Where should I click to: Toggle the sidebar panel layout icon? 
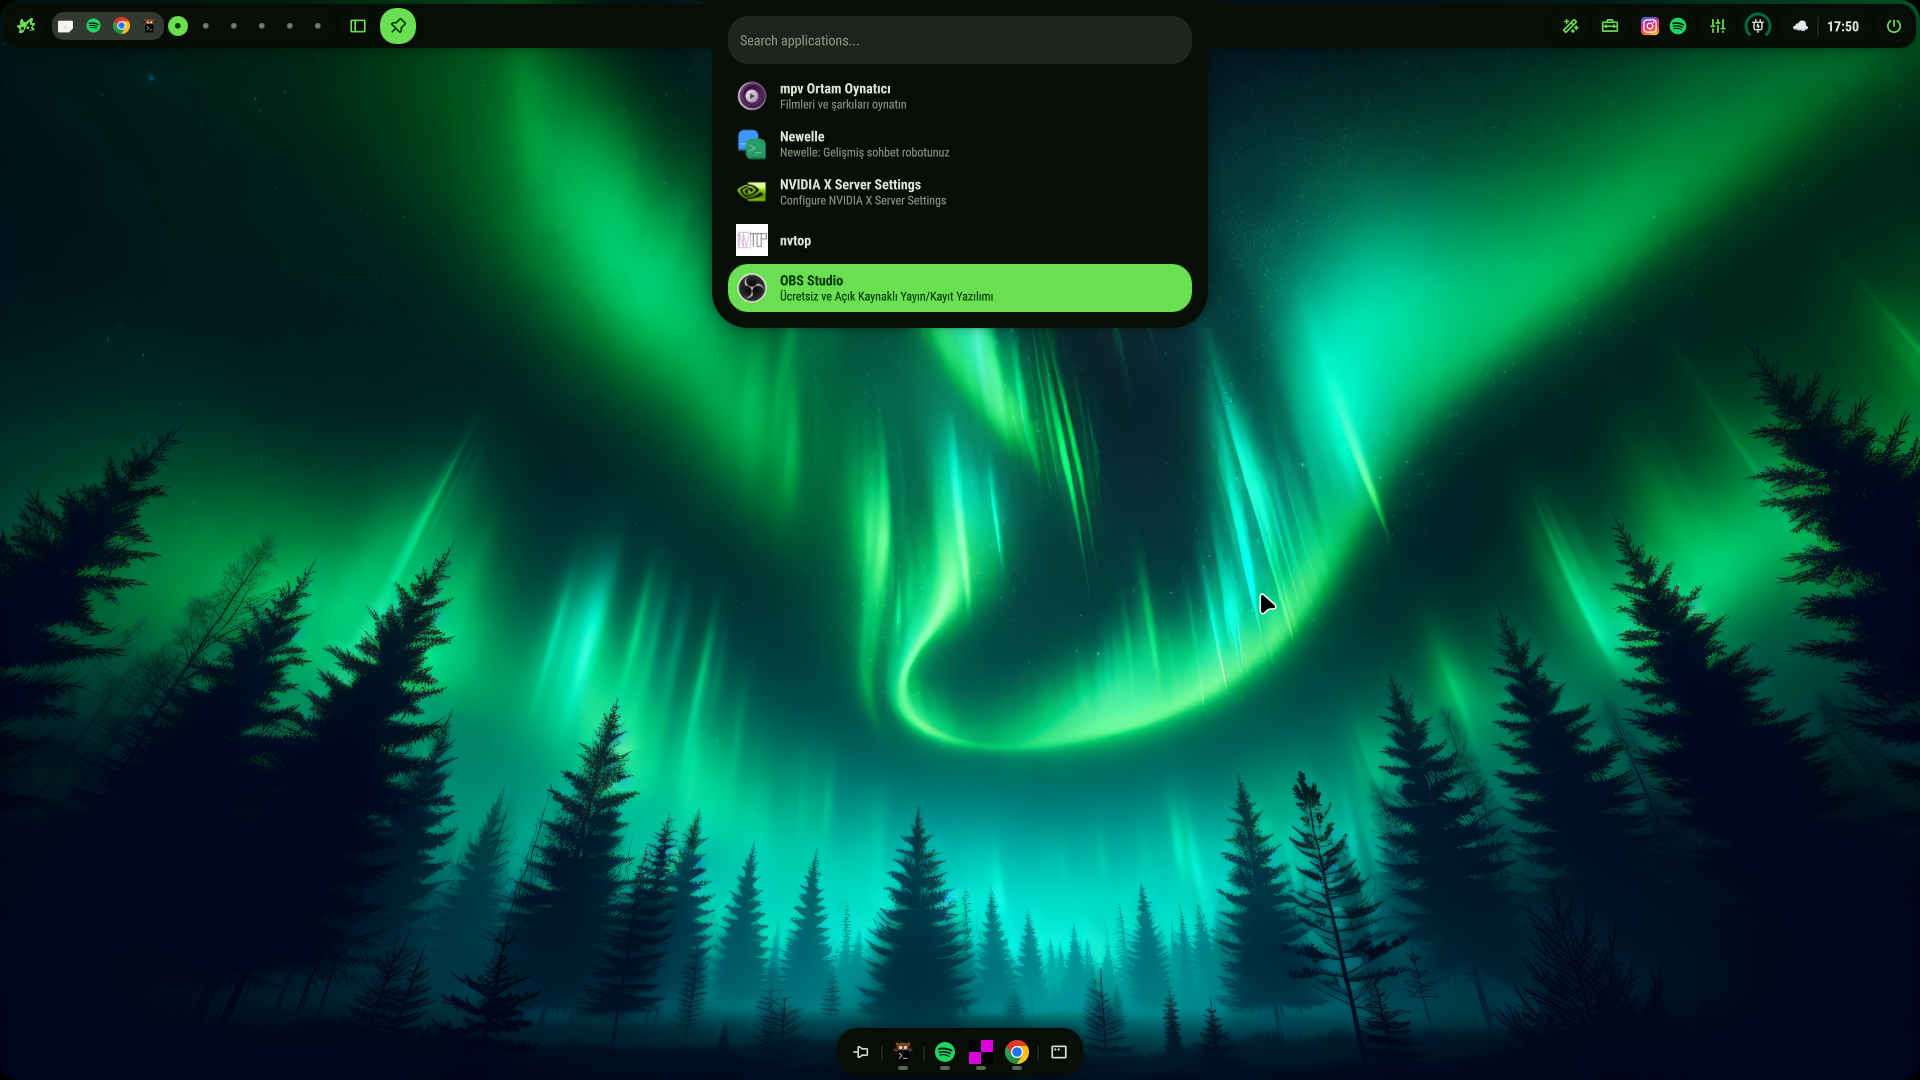pyautogui.click(x=358, y=26)
